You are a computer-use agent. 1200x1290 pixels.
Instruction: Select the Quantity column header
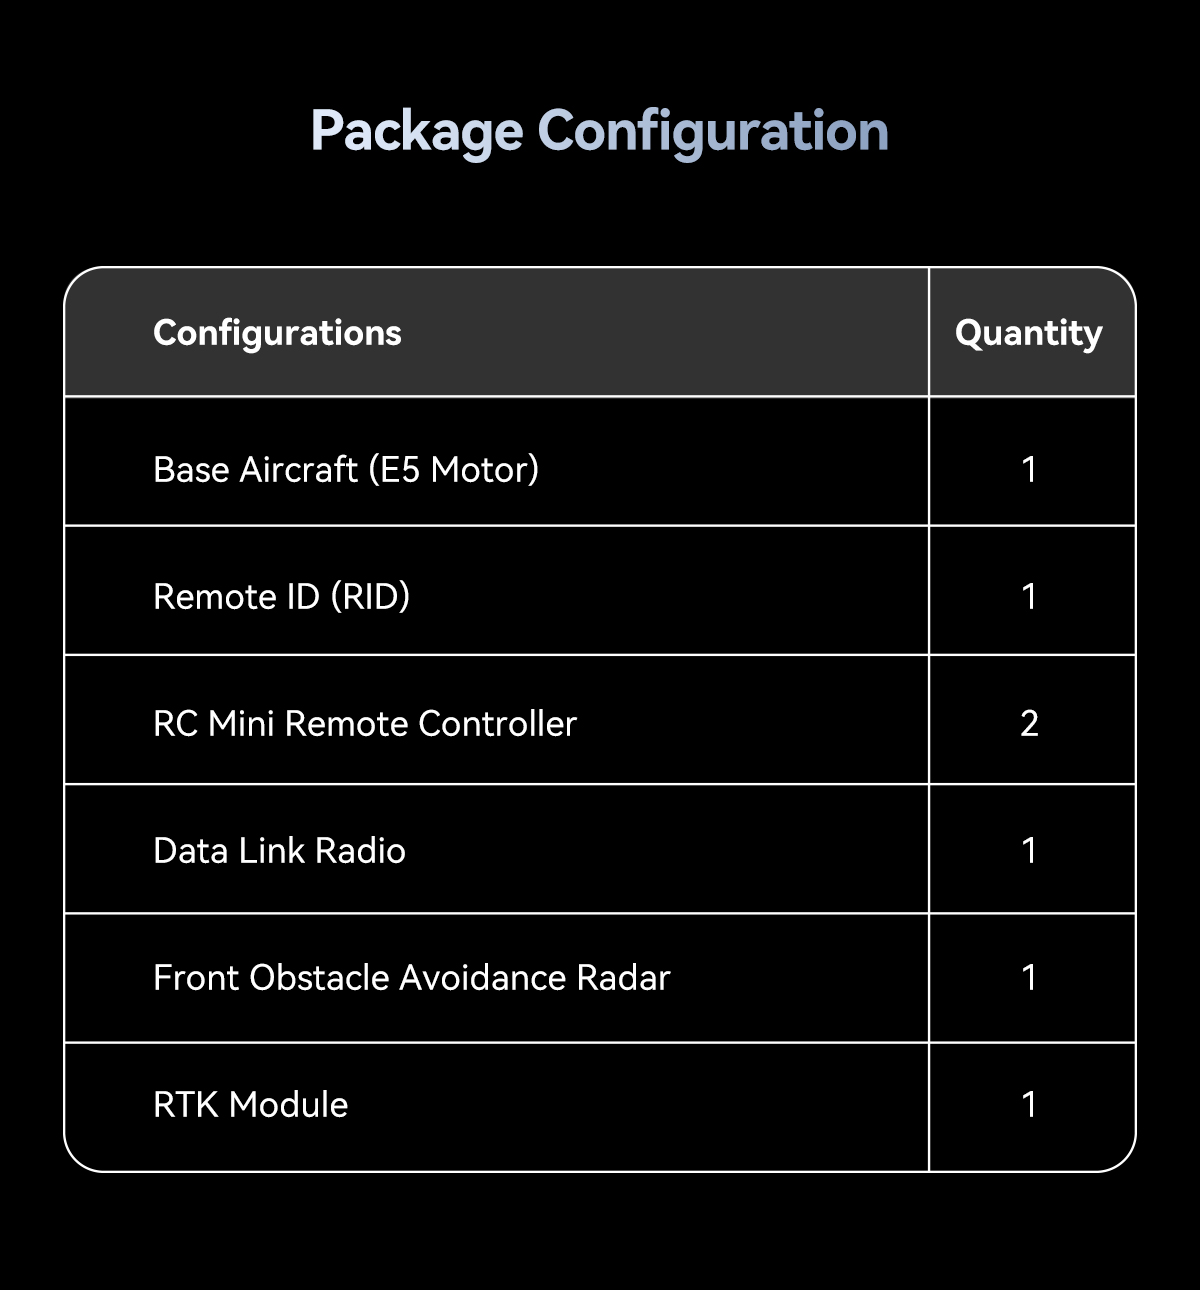point(1028,333)
